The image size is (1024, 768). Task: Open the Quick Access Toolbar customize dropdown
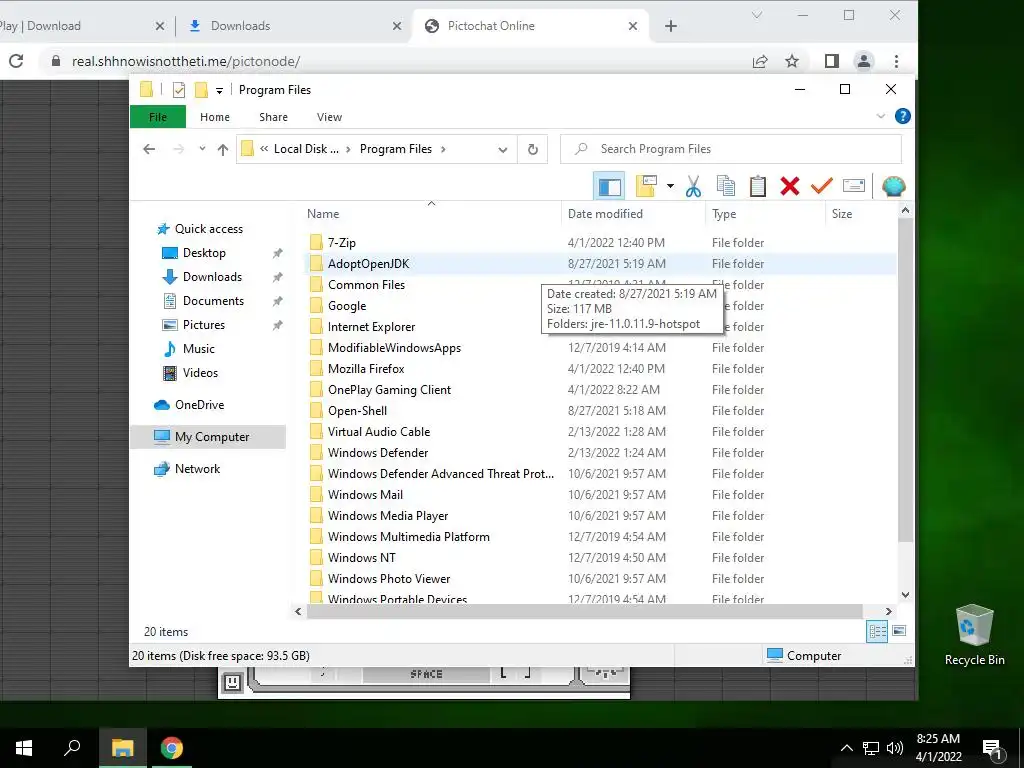tap(219, 91)
